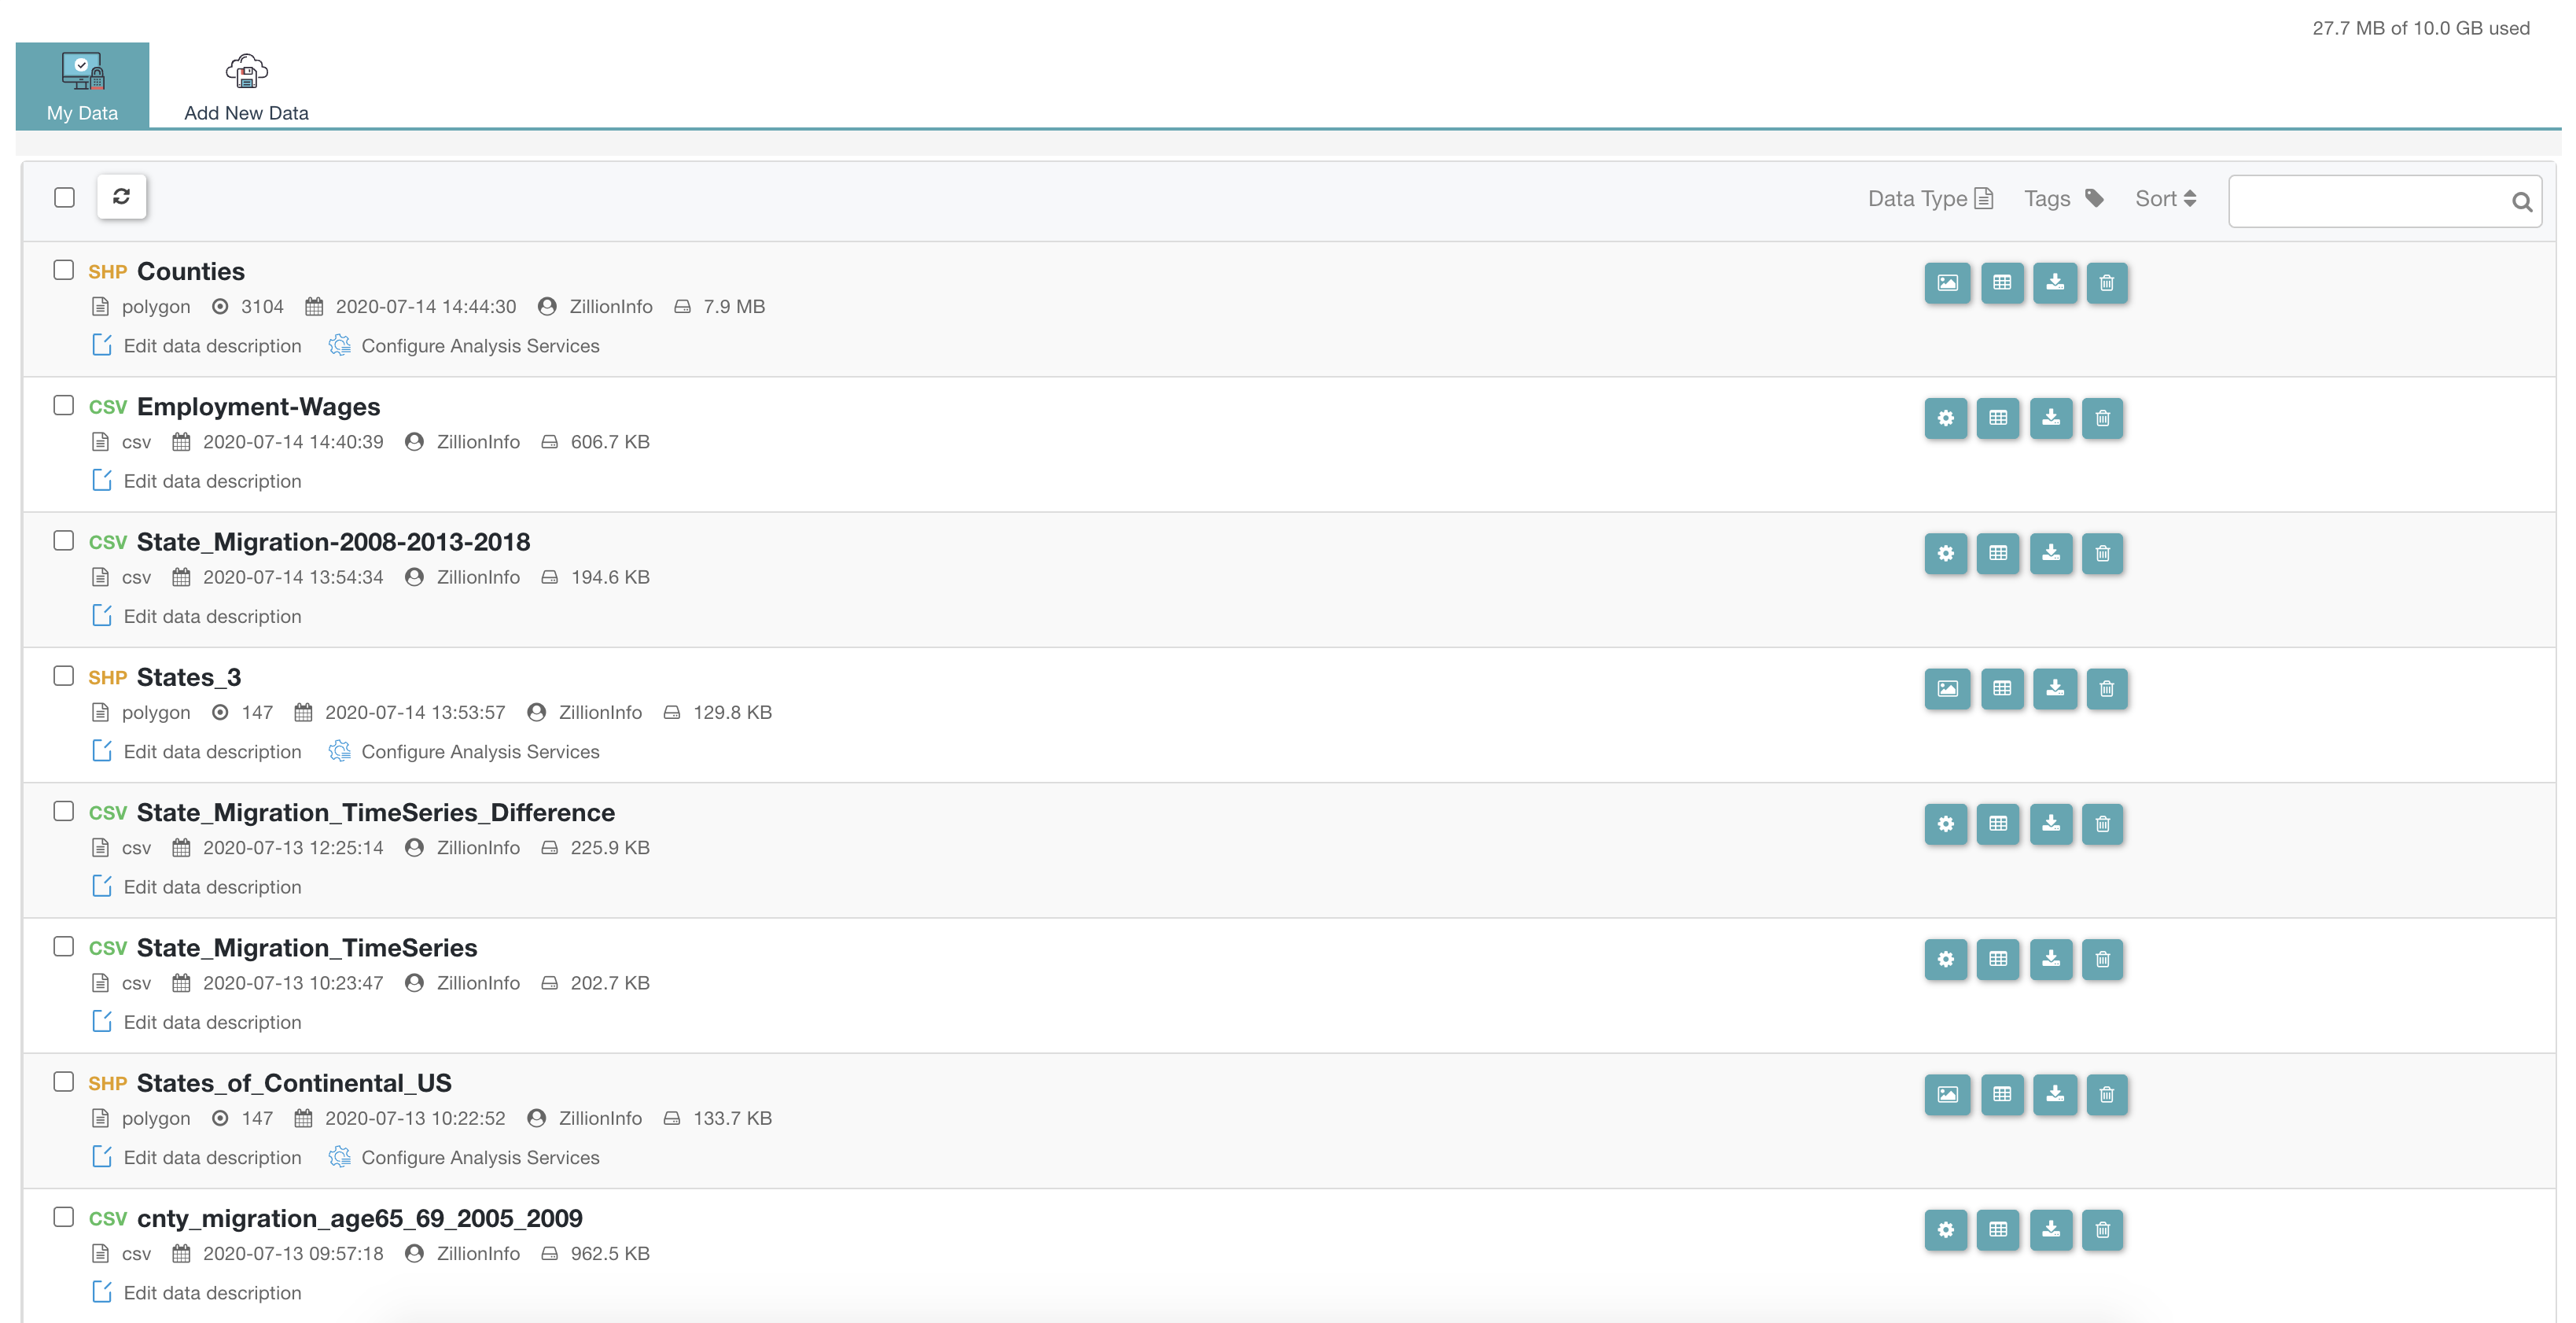This screenshot has height=1323, width=2576.
Task: Toggle the select-all checkbox in toolbar
Action: point(64,197)
